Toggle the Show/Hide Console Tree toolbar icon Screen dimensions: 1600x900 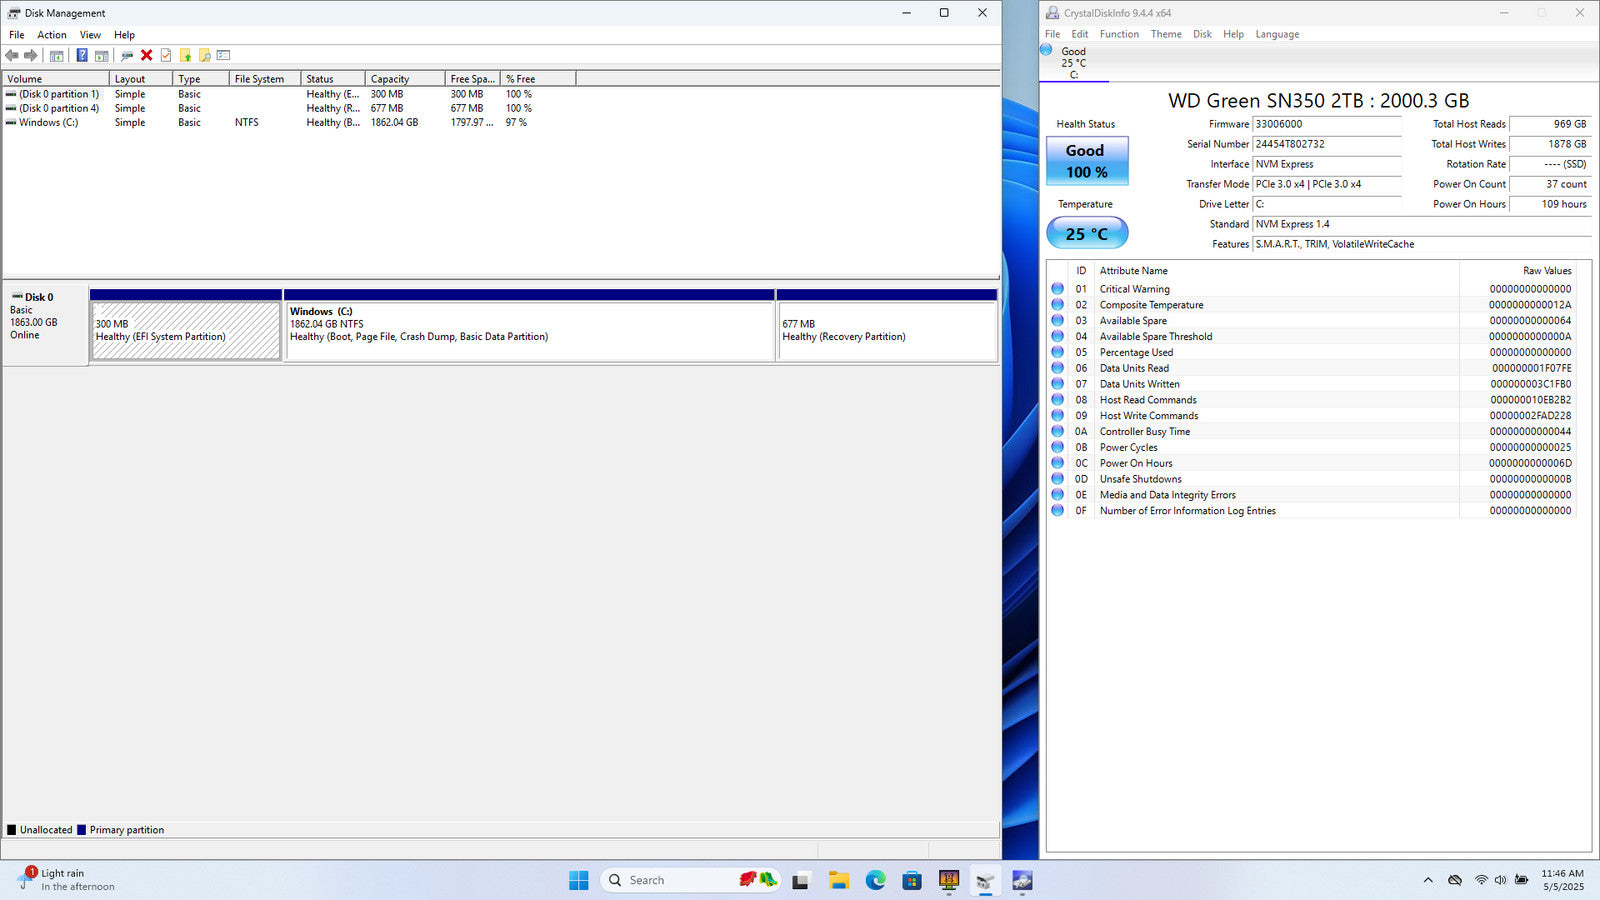click(x=56, y=55)
